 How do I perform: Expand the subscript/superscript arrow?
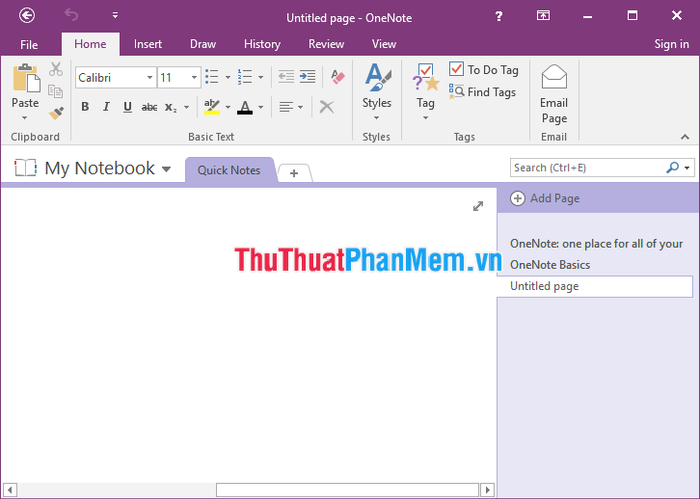187,107
